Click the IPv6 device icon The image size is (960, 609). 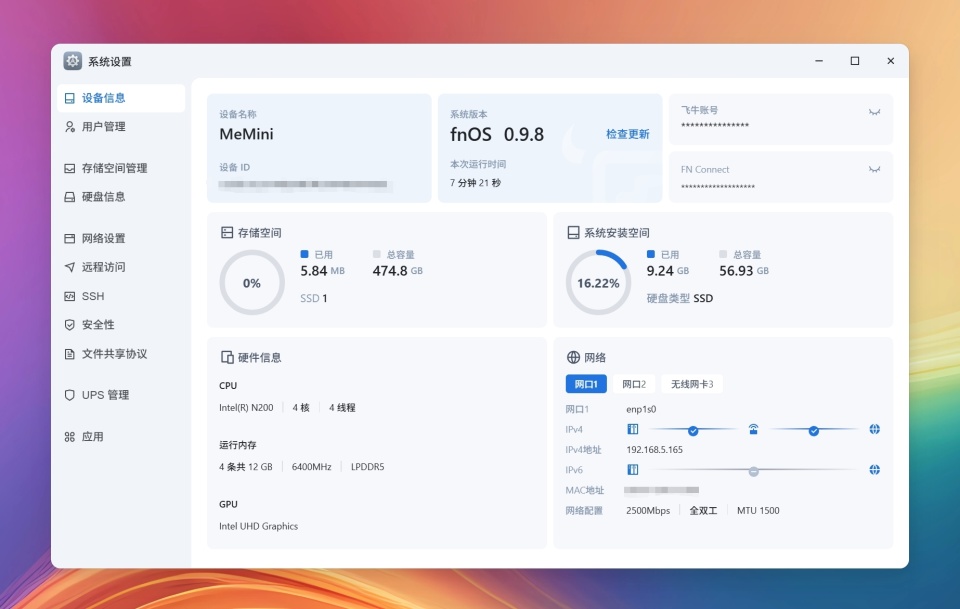(632, 469)
